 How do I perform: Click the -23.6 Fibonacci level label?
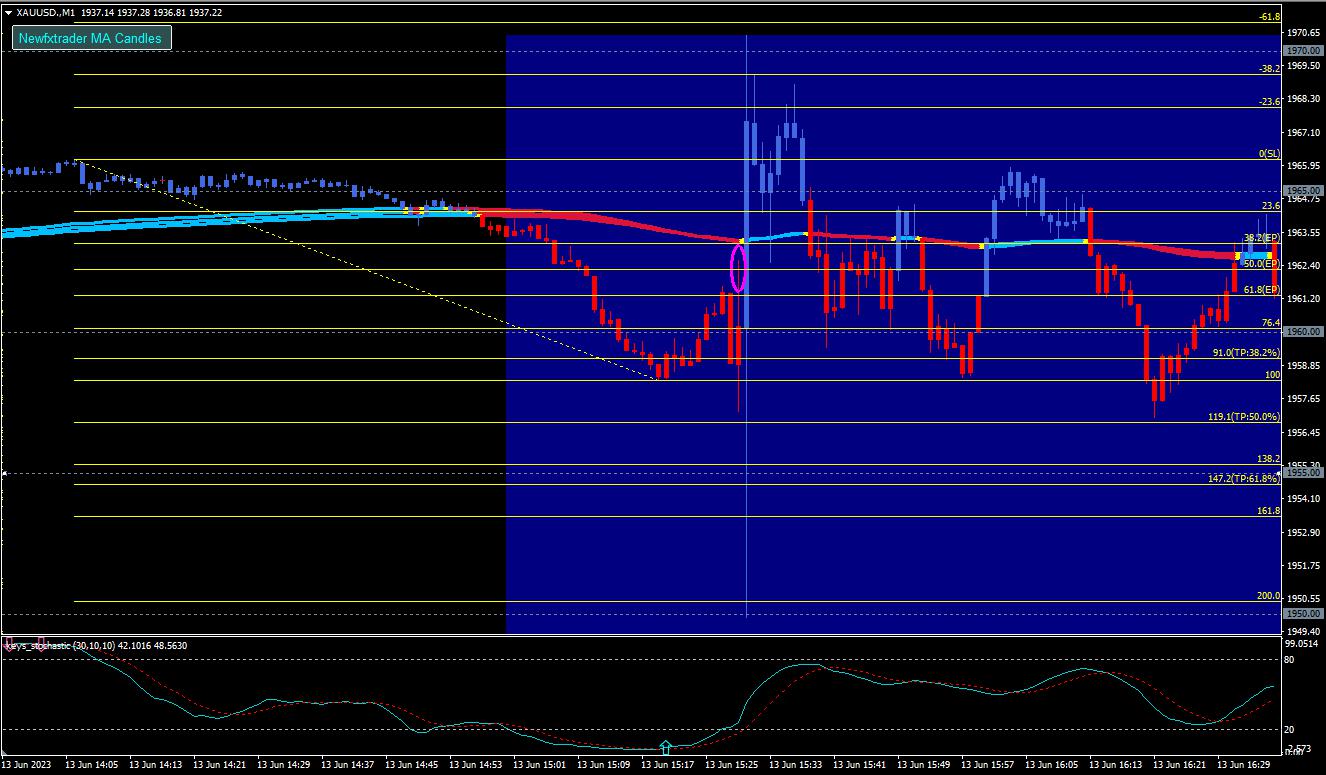point(1269,102)
